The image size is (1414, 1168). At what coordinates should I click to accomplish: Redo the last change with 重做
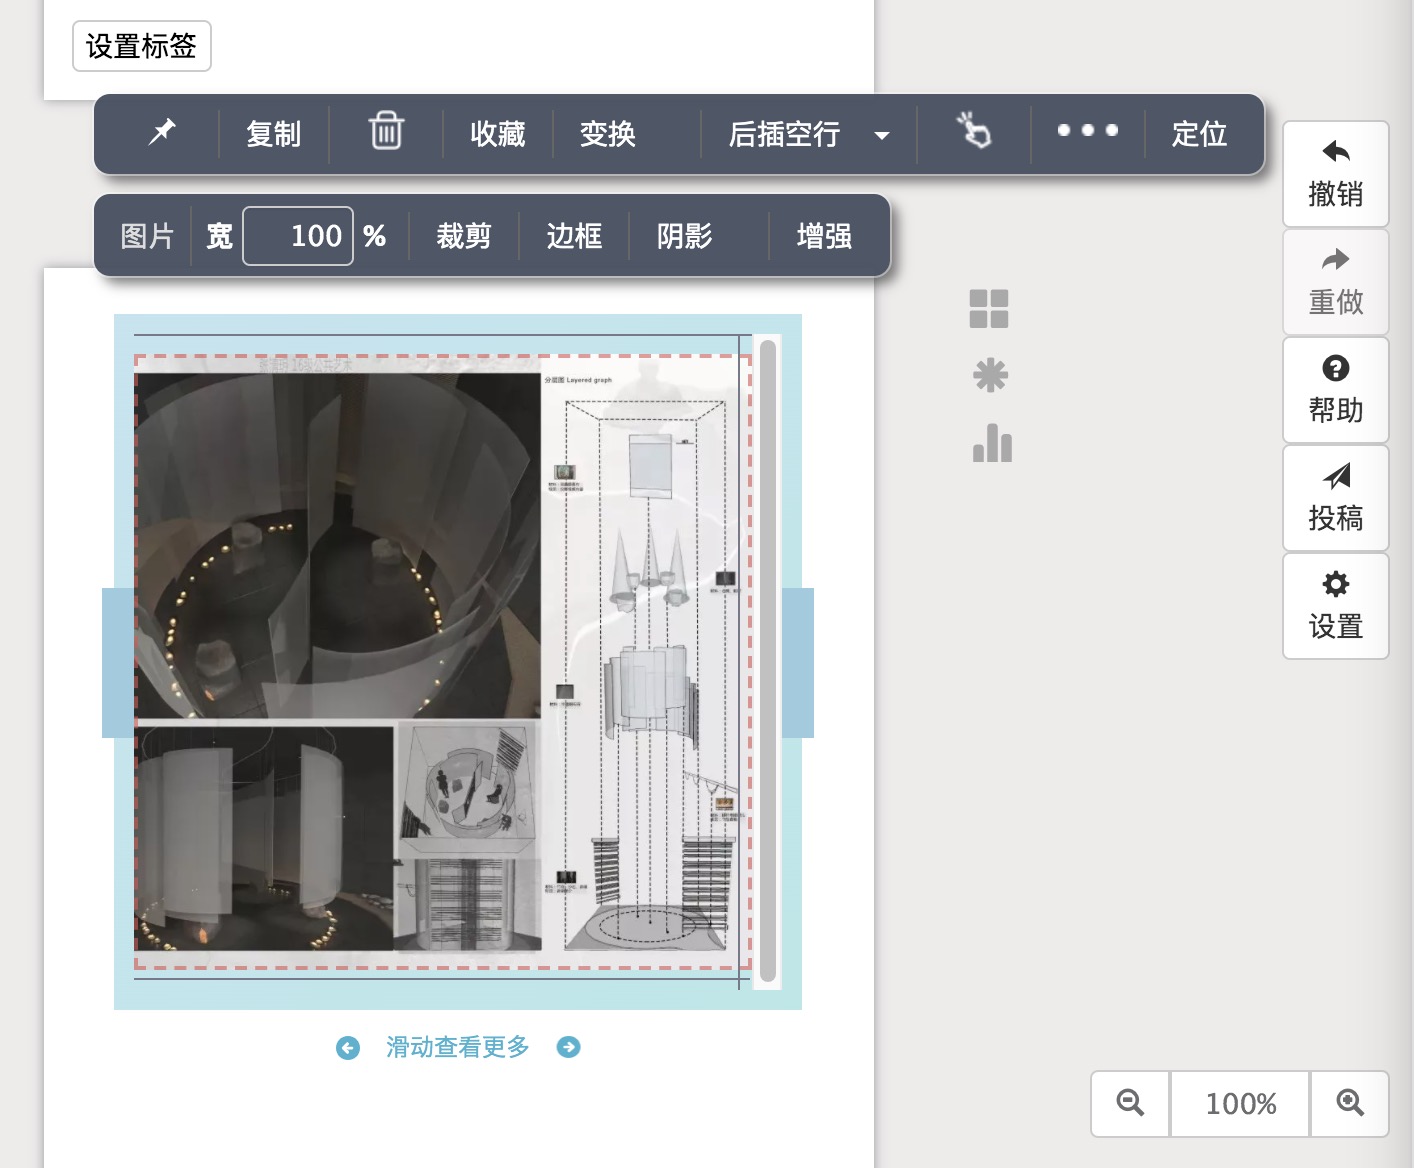[1335, 282]
